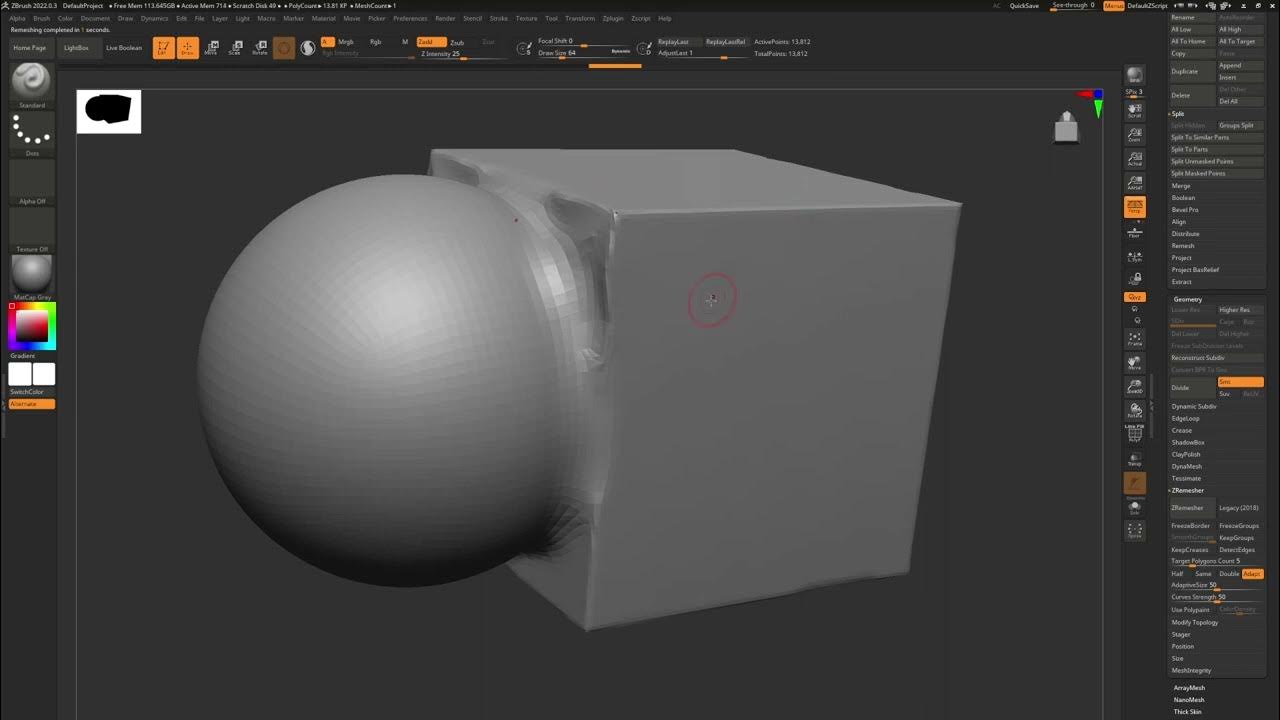Click the QuickSave button
Image resolution: width=1280 pixels, height=720 pixels.
tap(1024, 6)
